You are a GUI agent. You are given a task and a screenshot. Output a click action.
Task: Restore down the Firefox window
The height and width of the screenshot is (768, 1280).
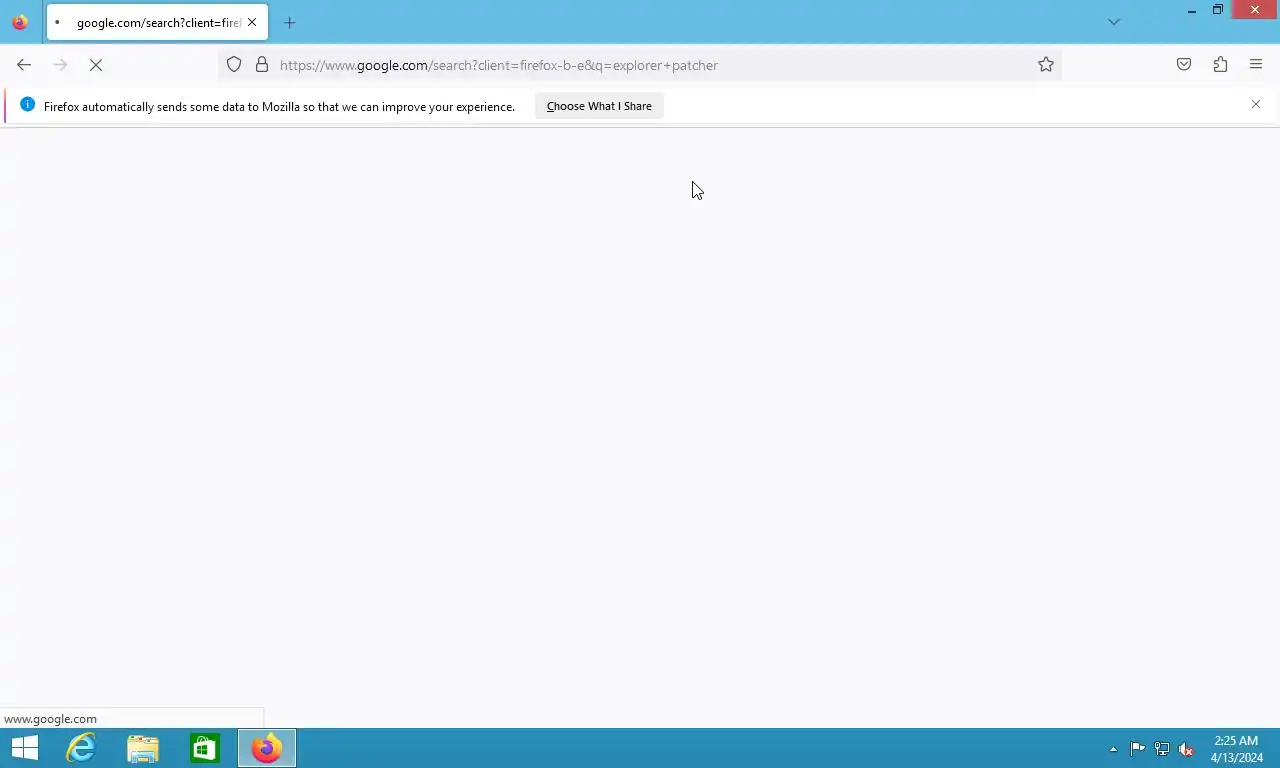pos(1218,10)
